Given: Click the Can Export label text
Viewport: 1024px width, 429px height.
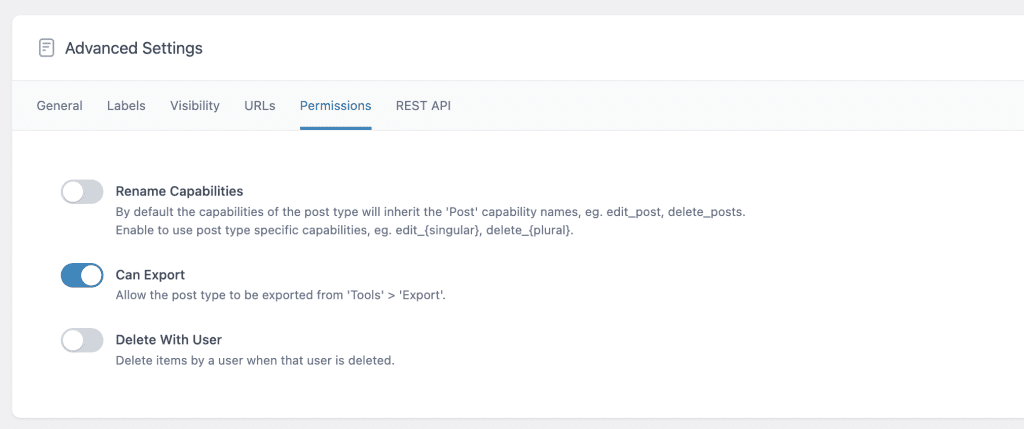Looking at the screenshot, I should pyautogui.click(x=150, y=275).
